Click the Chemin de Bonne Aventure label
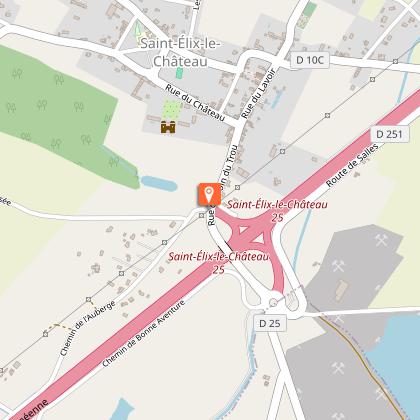The image size is (420, 420). (143, 333)
